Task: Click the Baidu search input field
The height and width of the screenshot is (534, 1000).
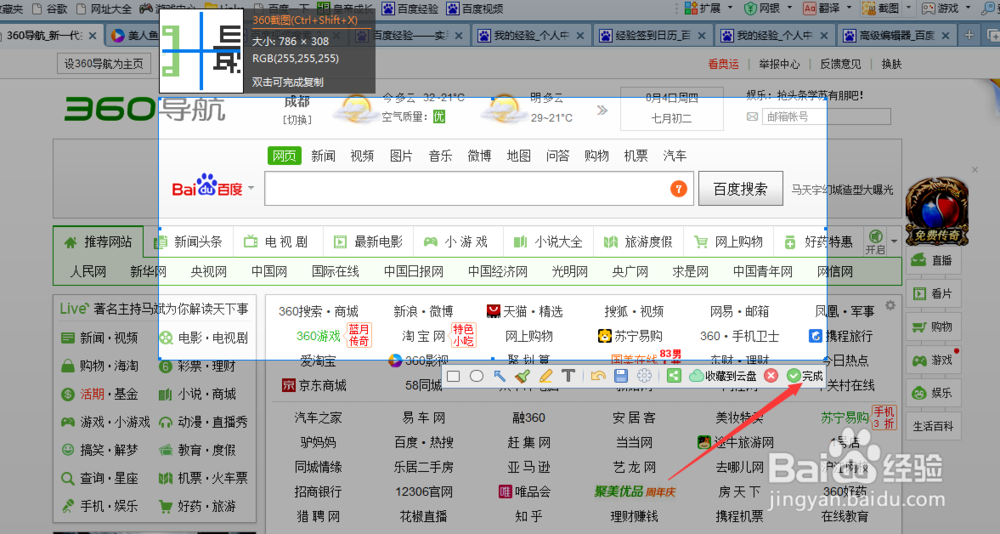Action: (x=478, y=189)
